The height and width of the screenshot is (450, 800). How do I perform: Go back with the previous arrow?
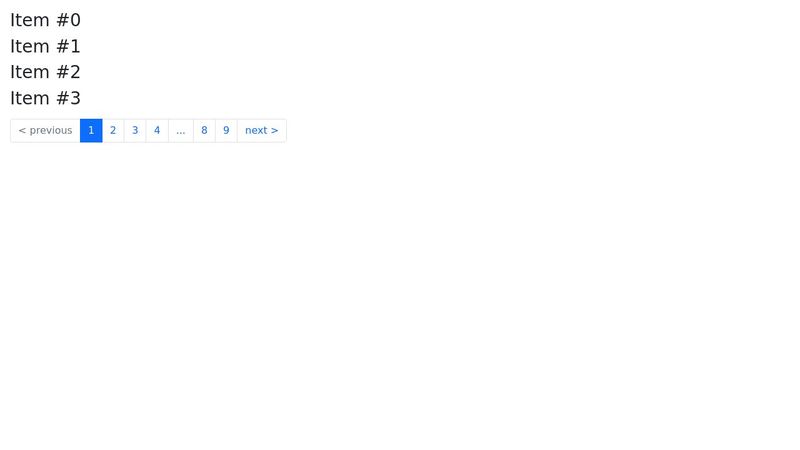(45, 131)
